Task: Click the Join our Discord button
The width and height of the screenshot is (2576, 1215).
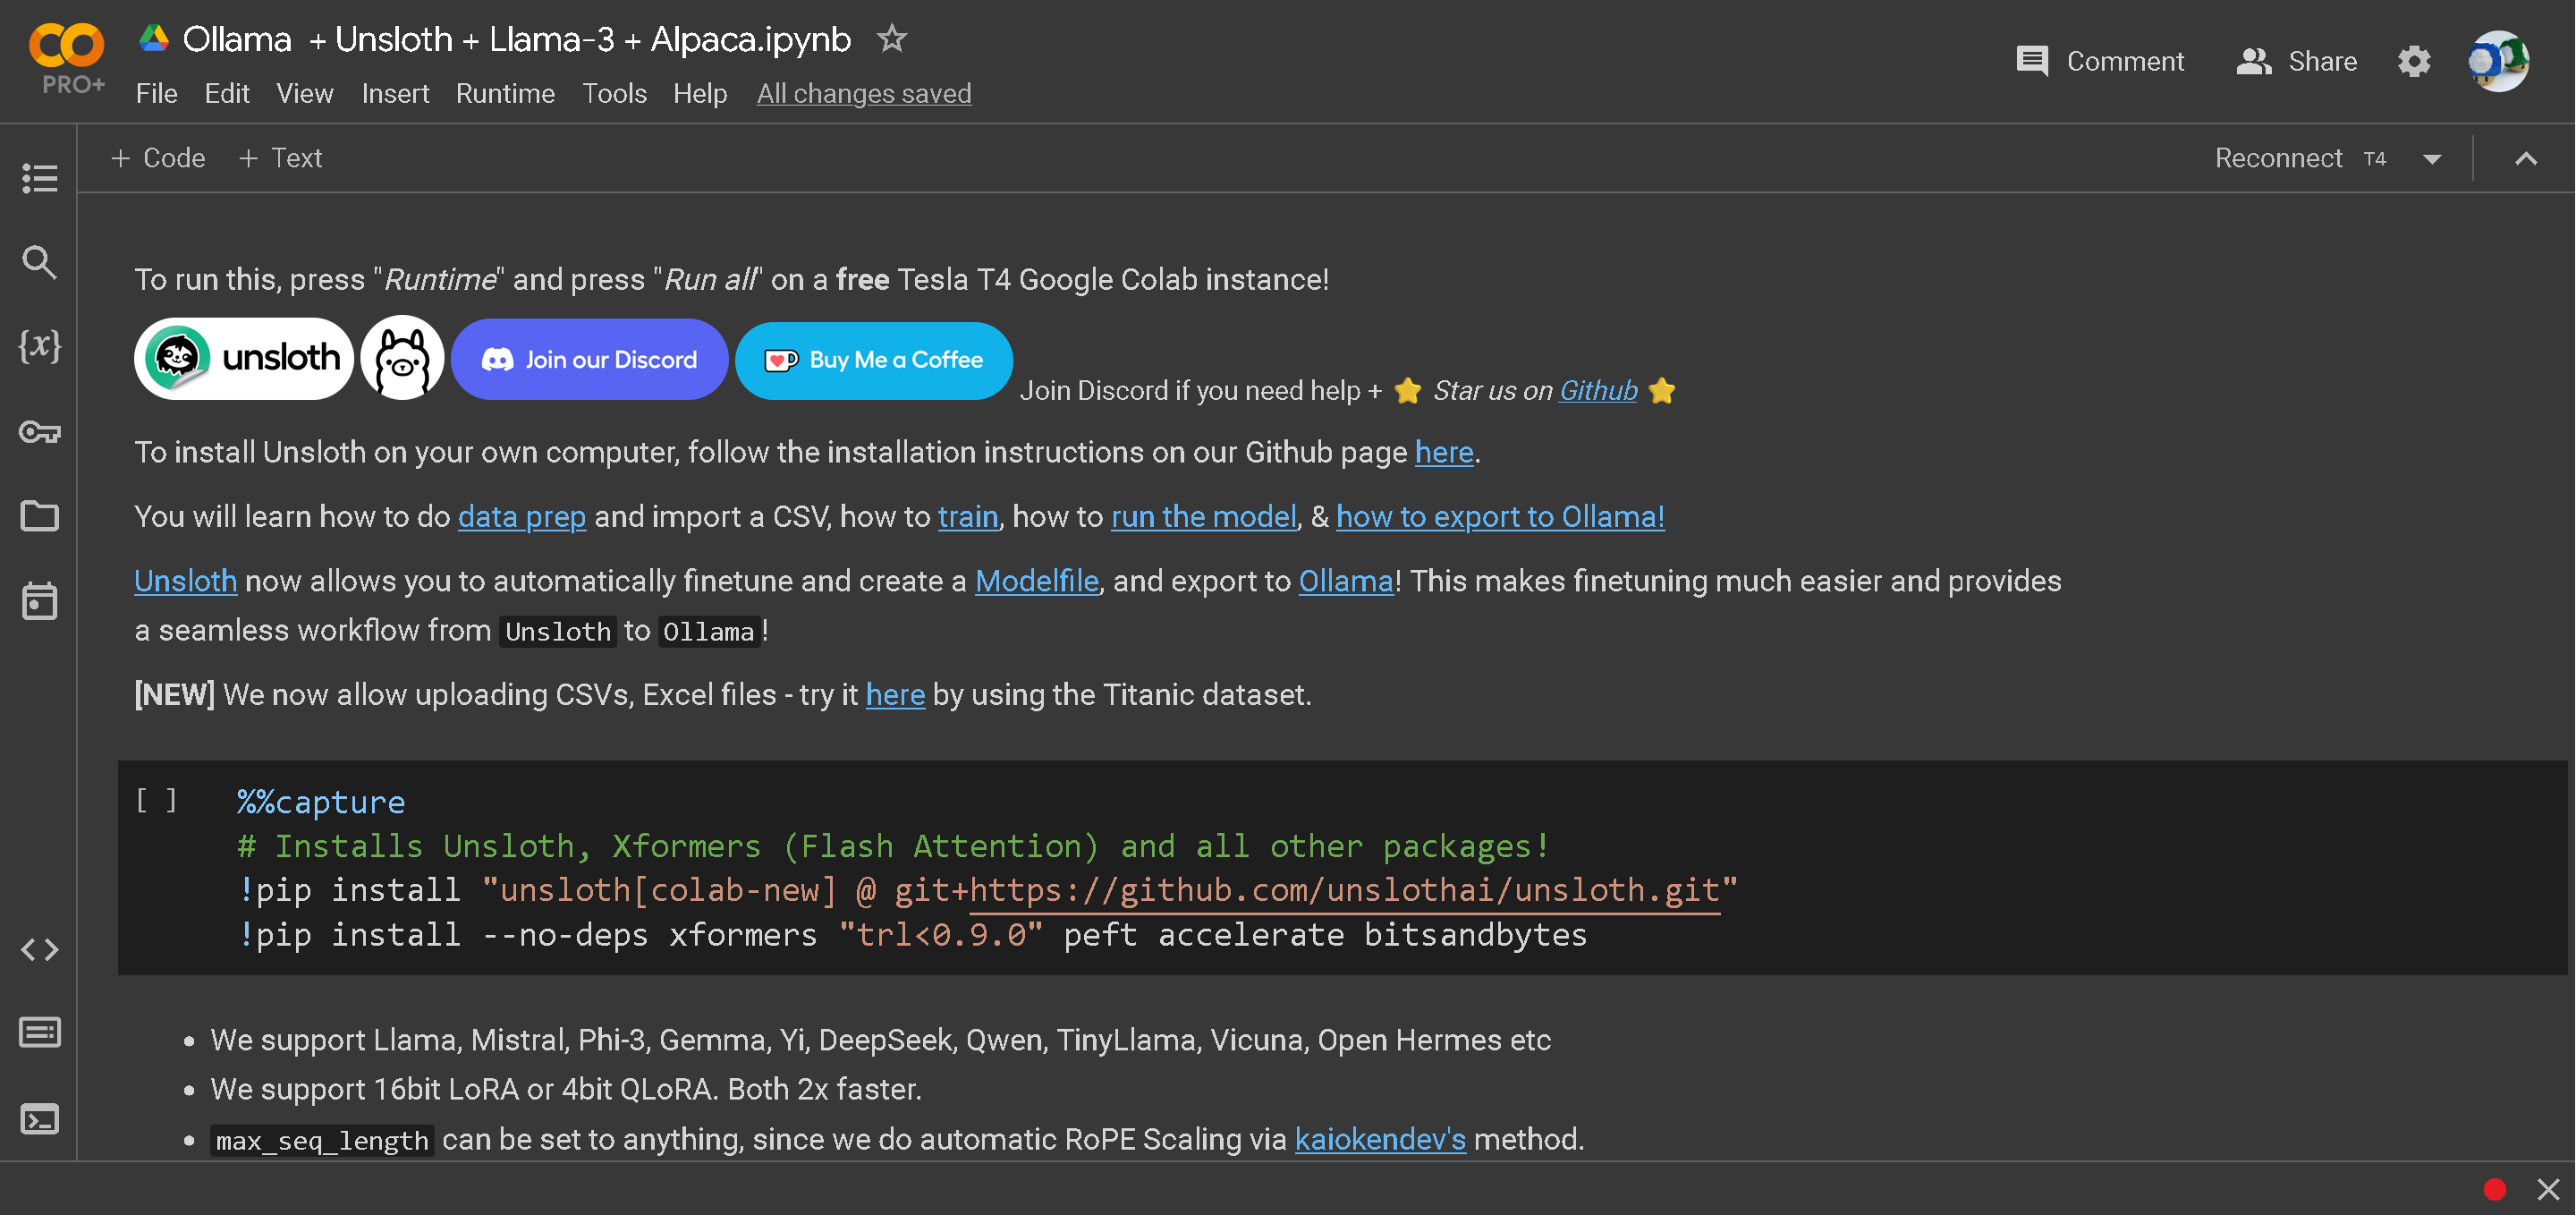Action: coord(589,360)
